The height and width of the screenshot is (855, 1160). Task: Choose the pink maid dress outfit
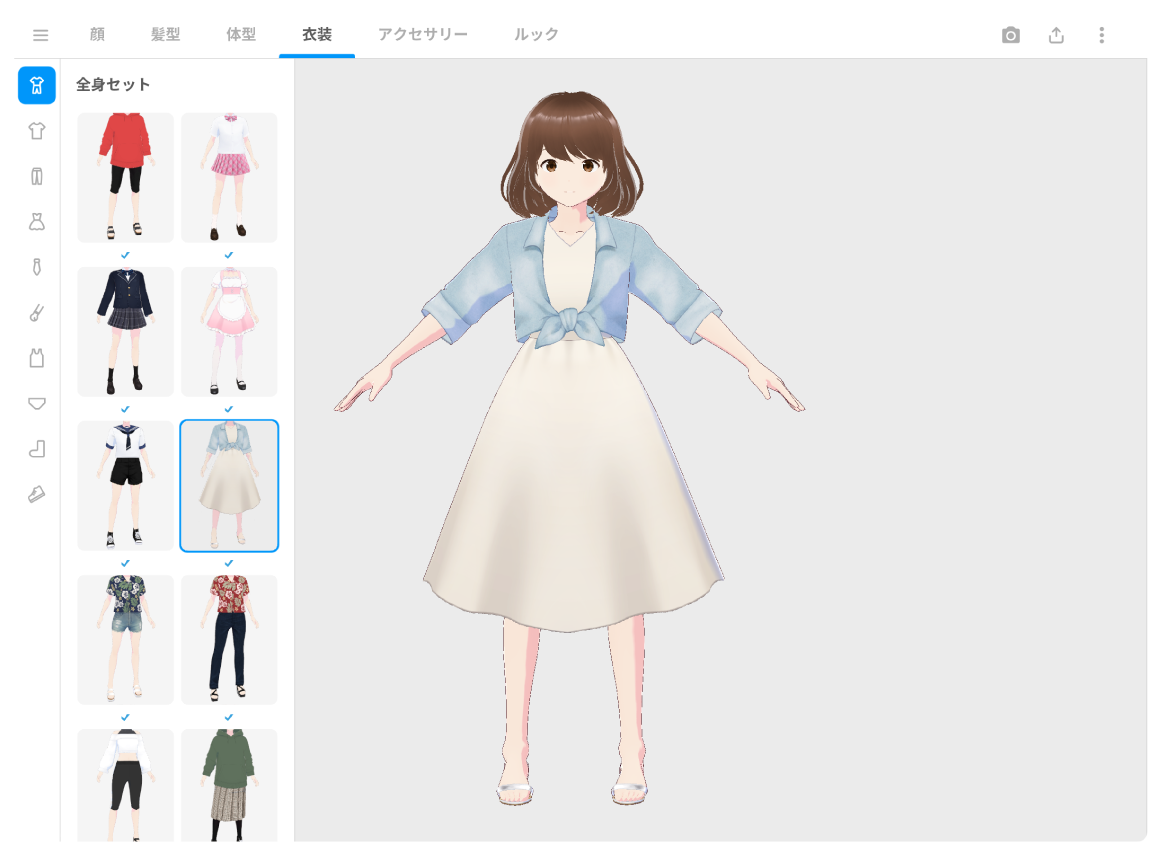229,331
